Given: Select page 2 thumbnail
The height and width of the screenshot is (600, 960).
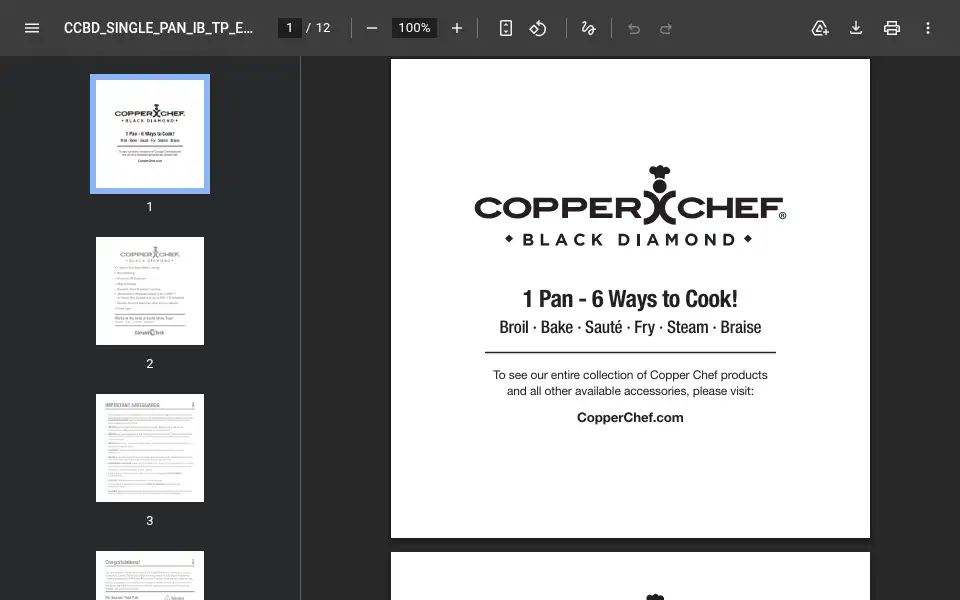Looking at the screenshot, I should (x=150, y=291).
